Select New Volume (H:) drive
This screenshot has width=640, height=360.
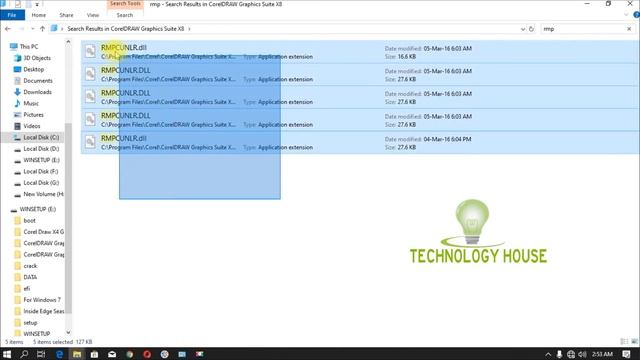[x=43, y=194]
